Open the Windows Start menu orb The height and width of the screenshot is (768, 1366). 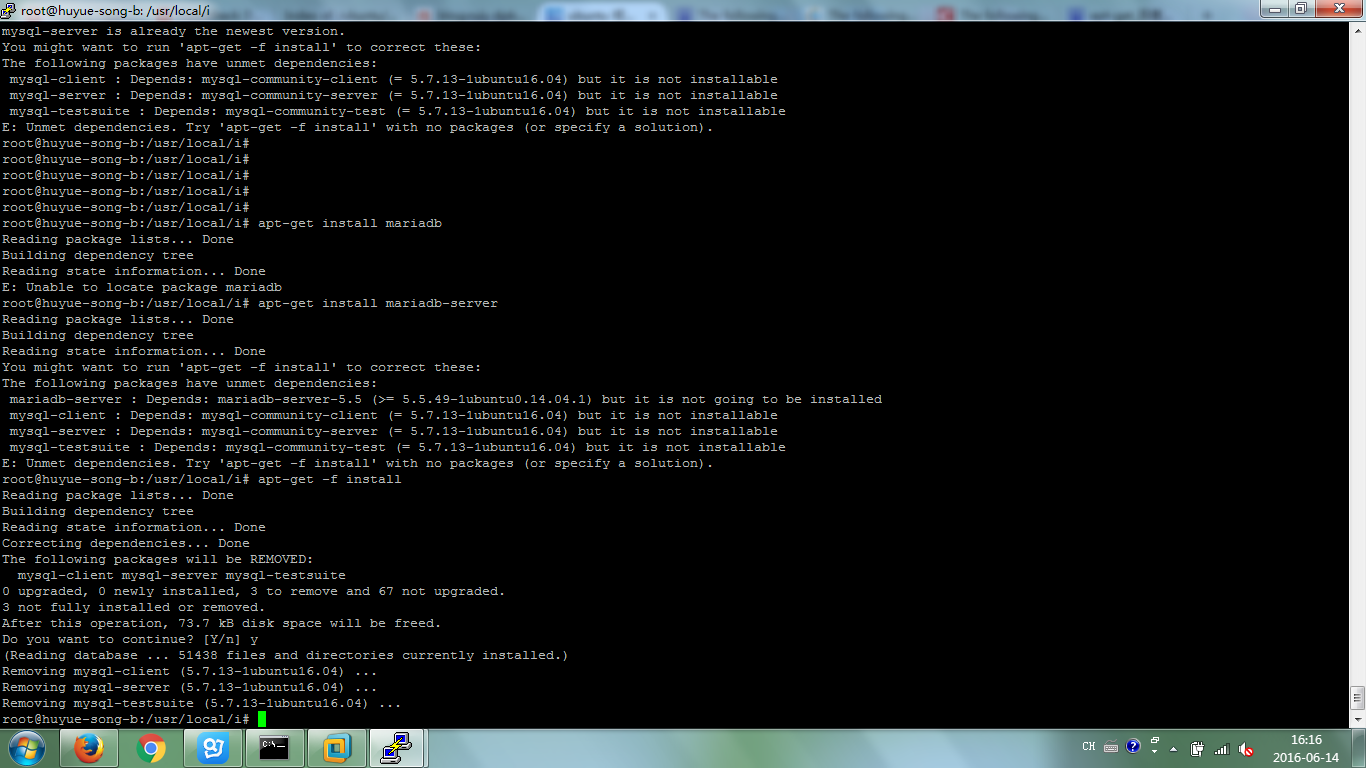(x=26, y=748)
